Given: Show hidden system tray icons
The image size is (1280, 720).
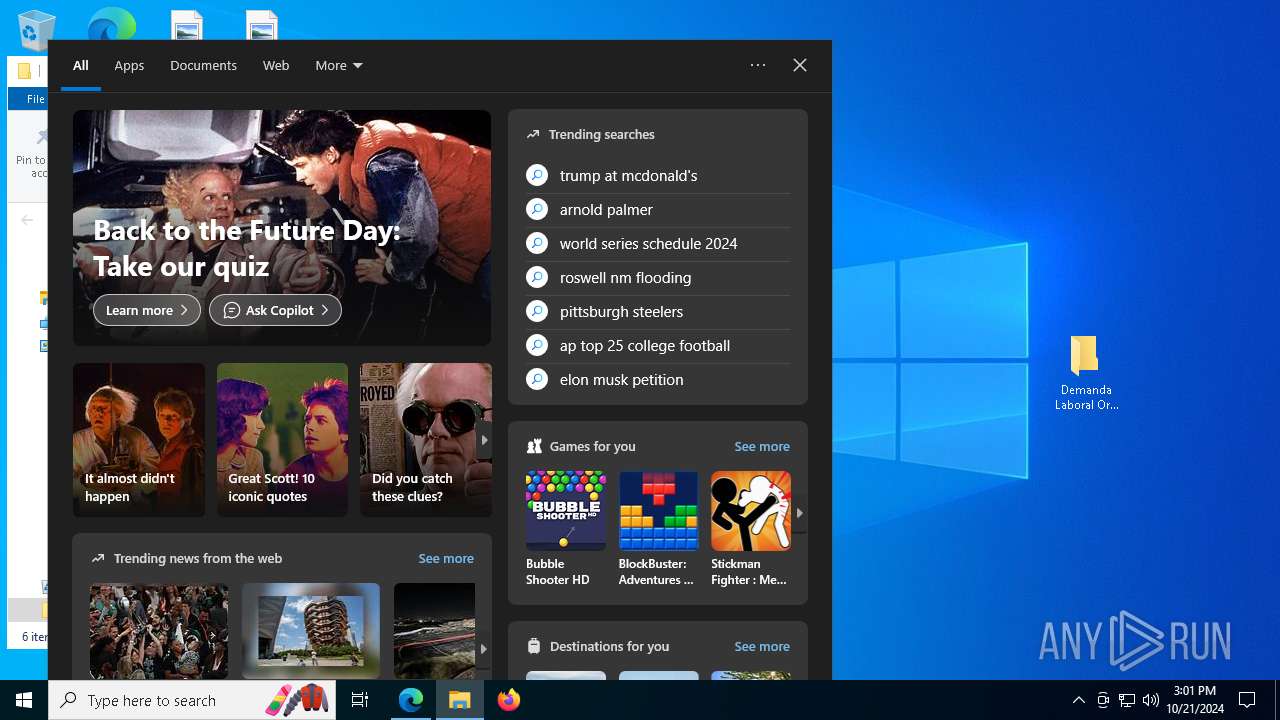Looking at the screenshot, I should coord(1078,700).
